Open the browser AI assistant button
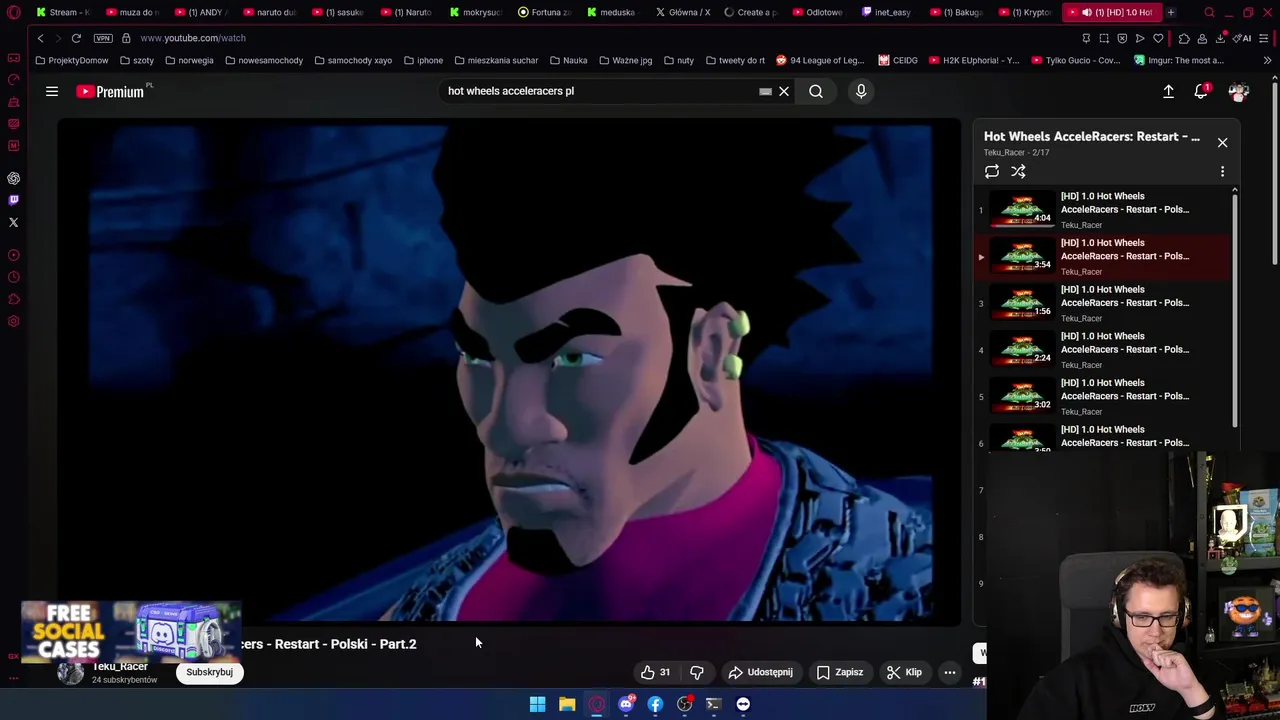The width and height of the screenshot is (1280, 720). pos(1243,38)
